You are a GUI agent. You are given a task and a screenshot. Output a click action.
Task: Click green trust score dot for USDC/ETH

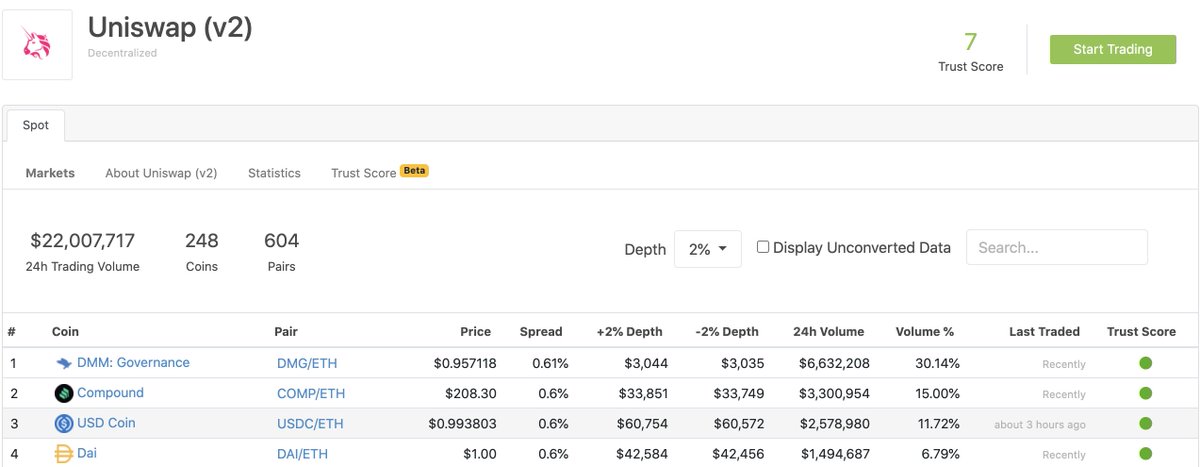point(1146,423)
